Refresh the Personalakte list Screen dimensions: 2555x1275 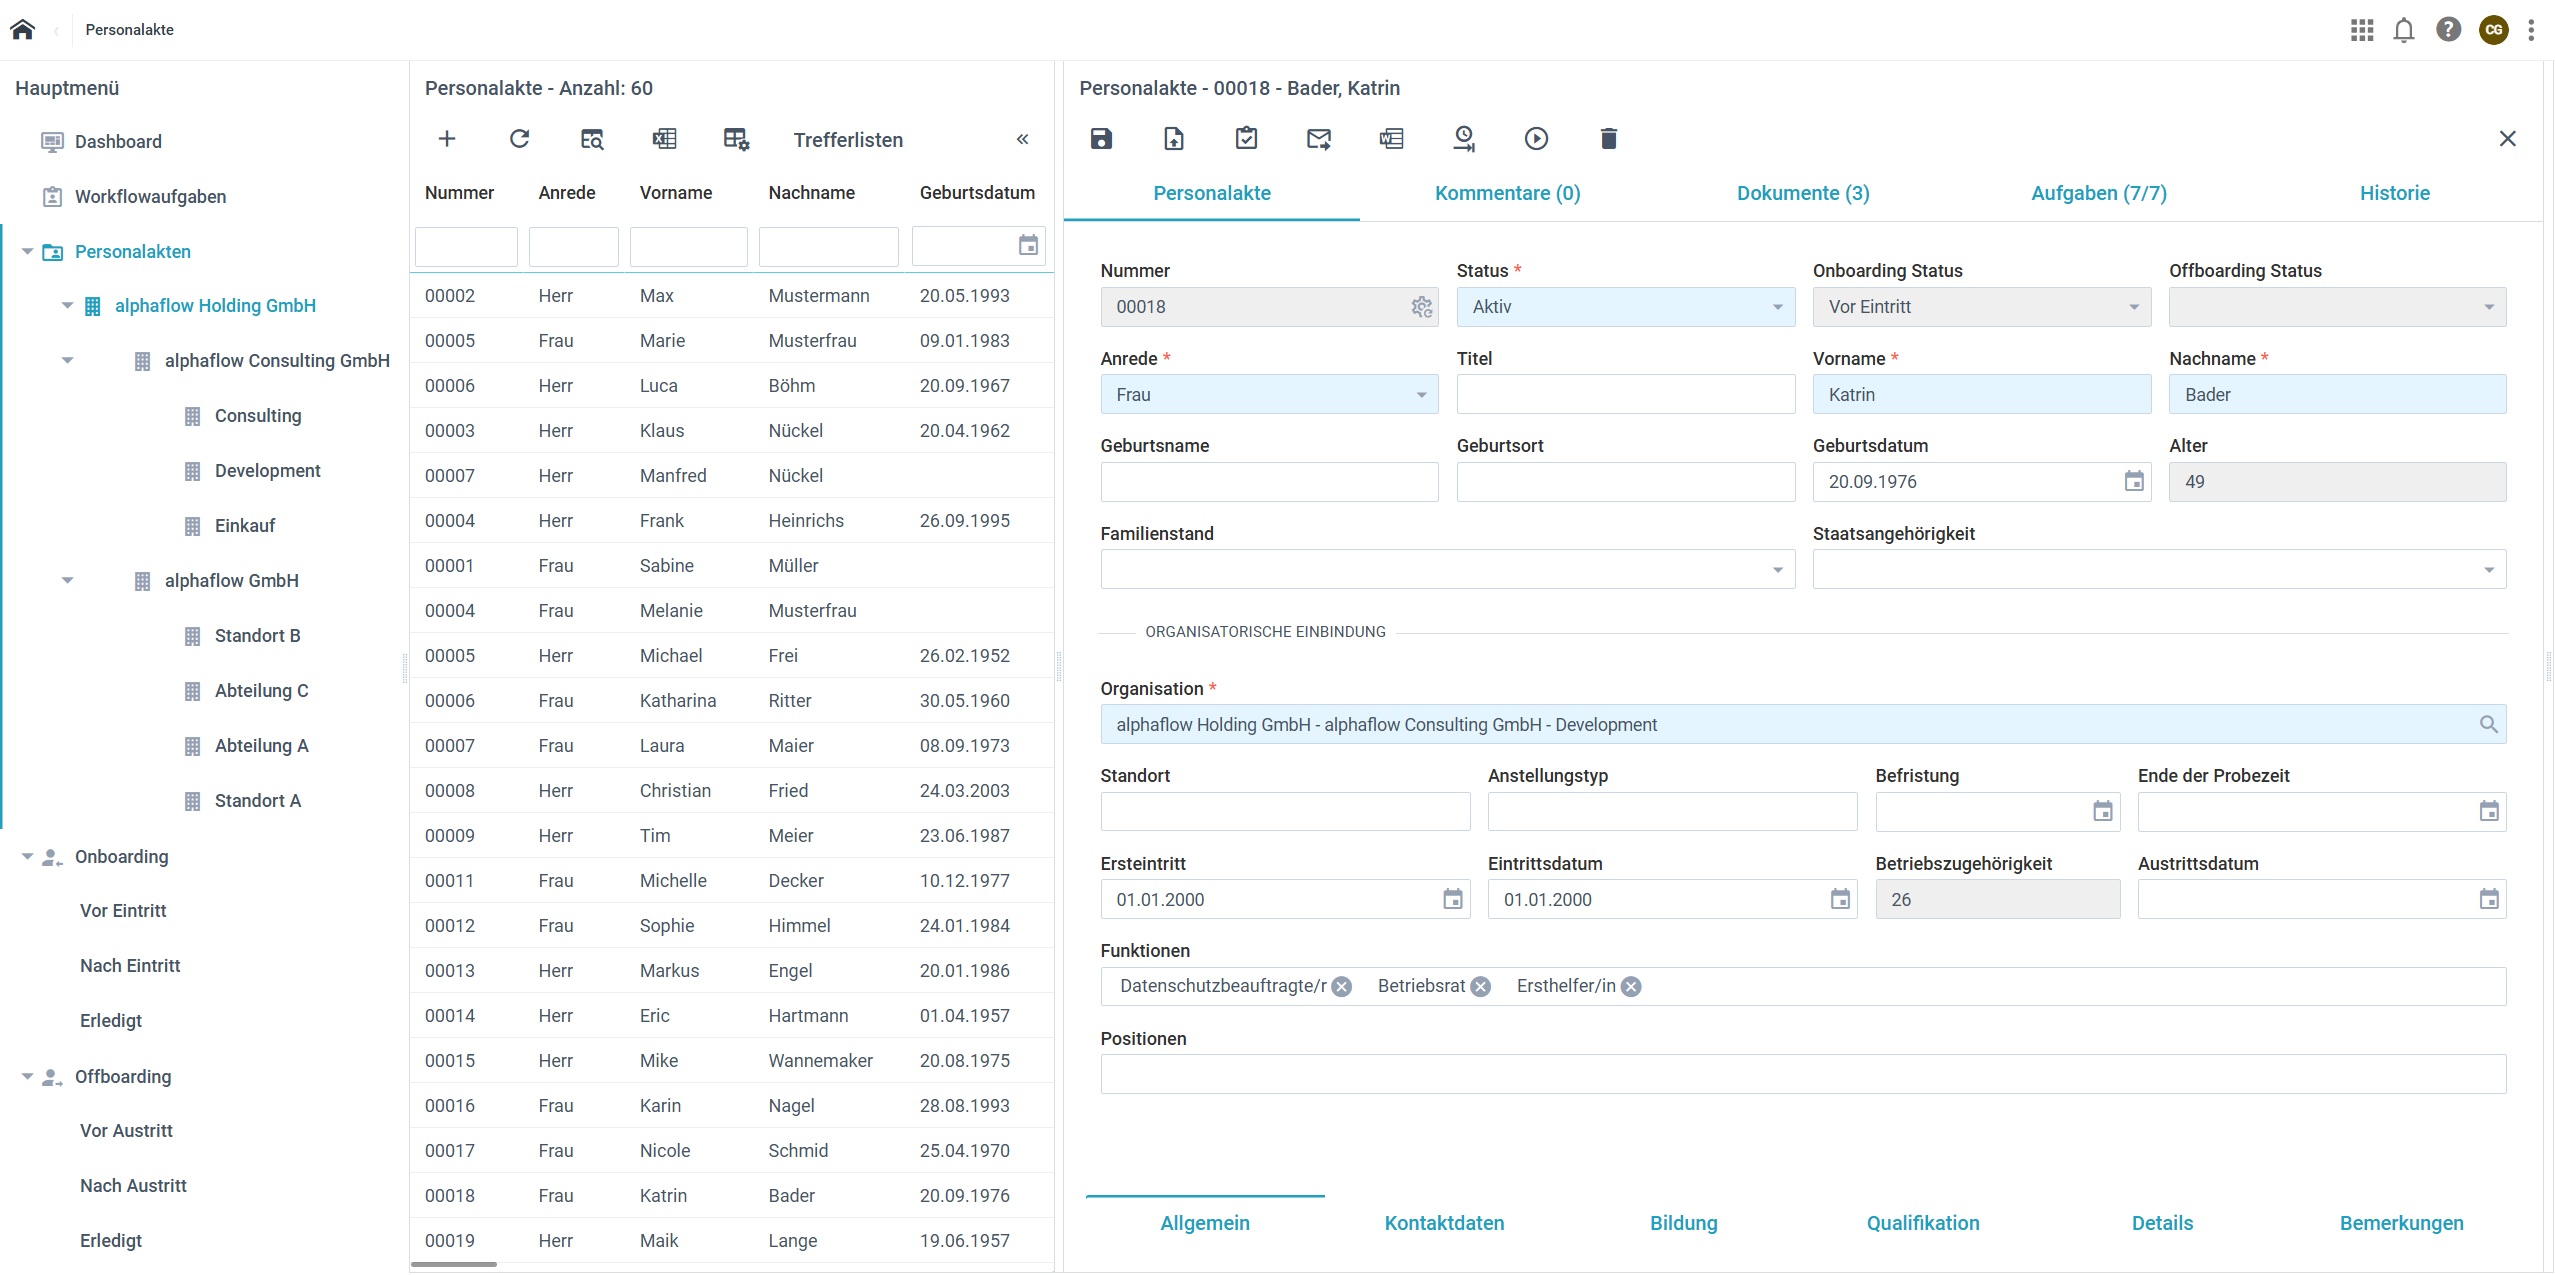[x=519, y=139]
